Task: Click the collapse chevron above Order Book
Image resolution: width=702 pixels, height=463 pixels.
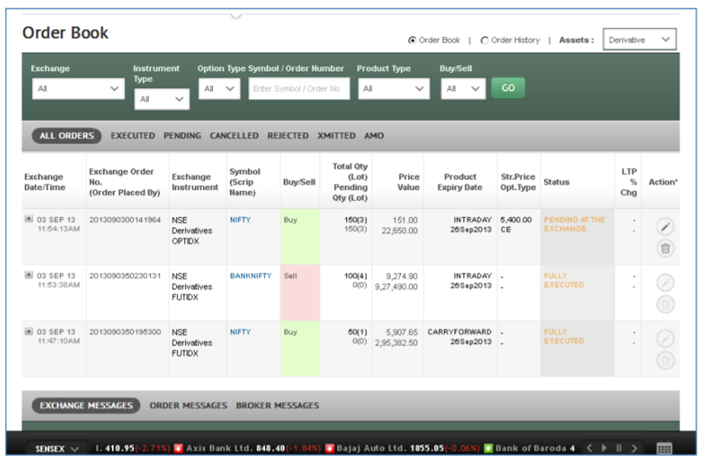Action: pos(236,17)
